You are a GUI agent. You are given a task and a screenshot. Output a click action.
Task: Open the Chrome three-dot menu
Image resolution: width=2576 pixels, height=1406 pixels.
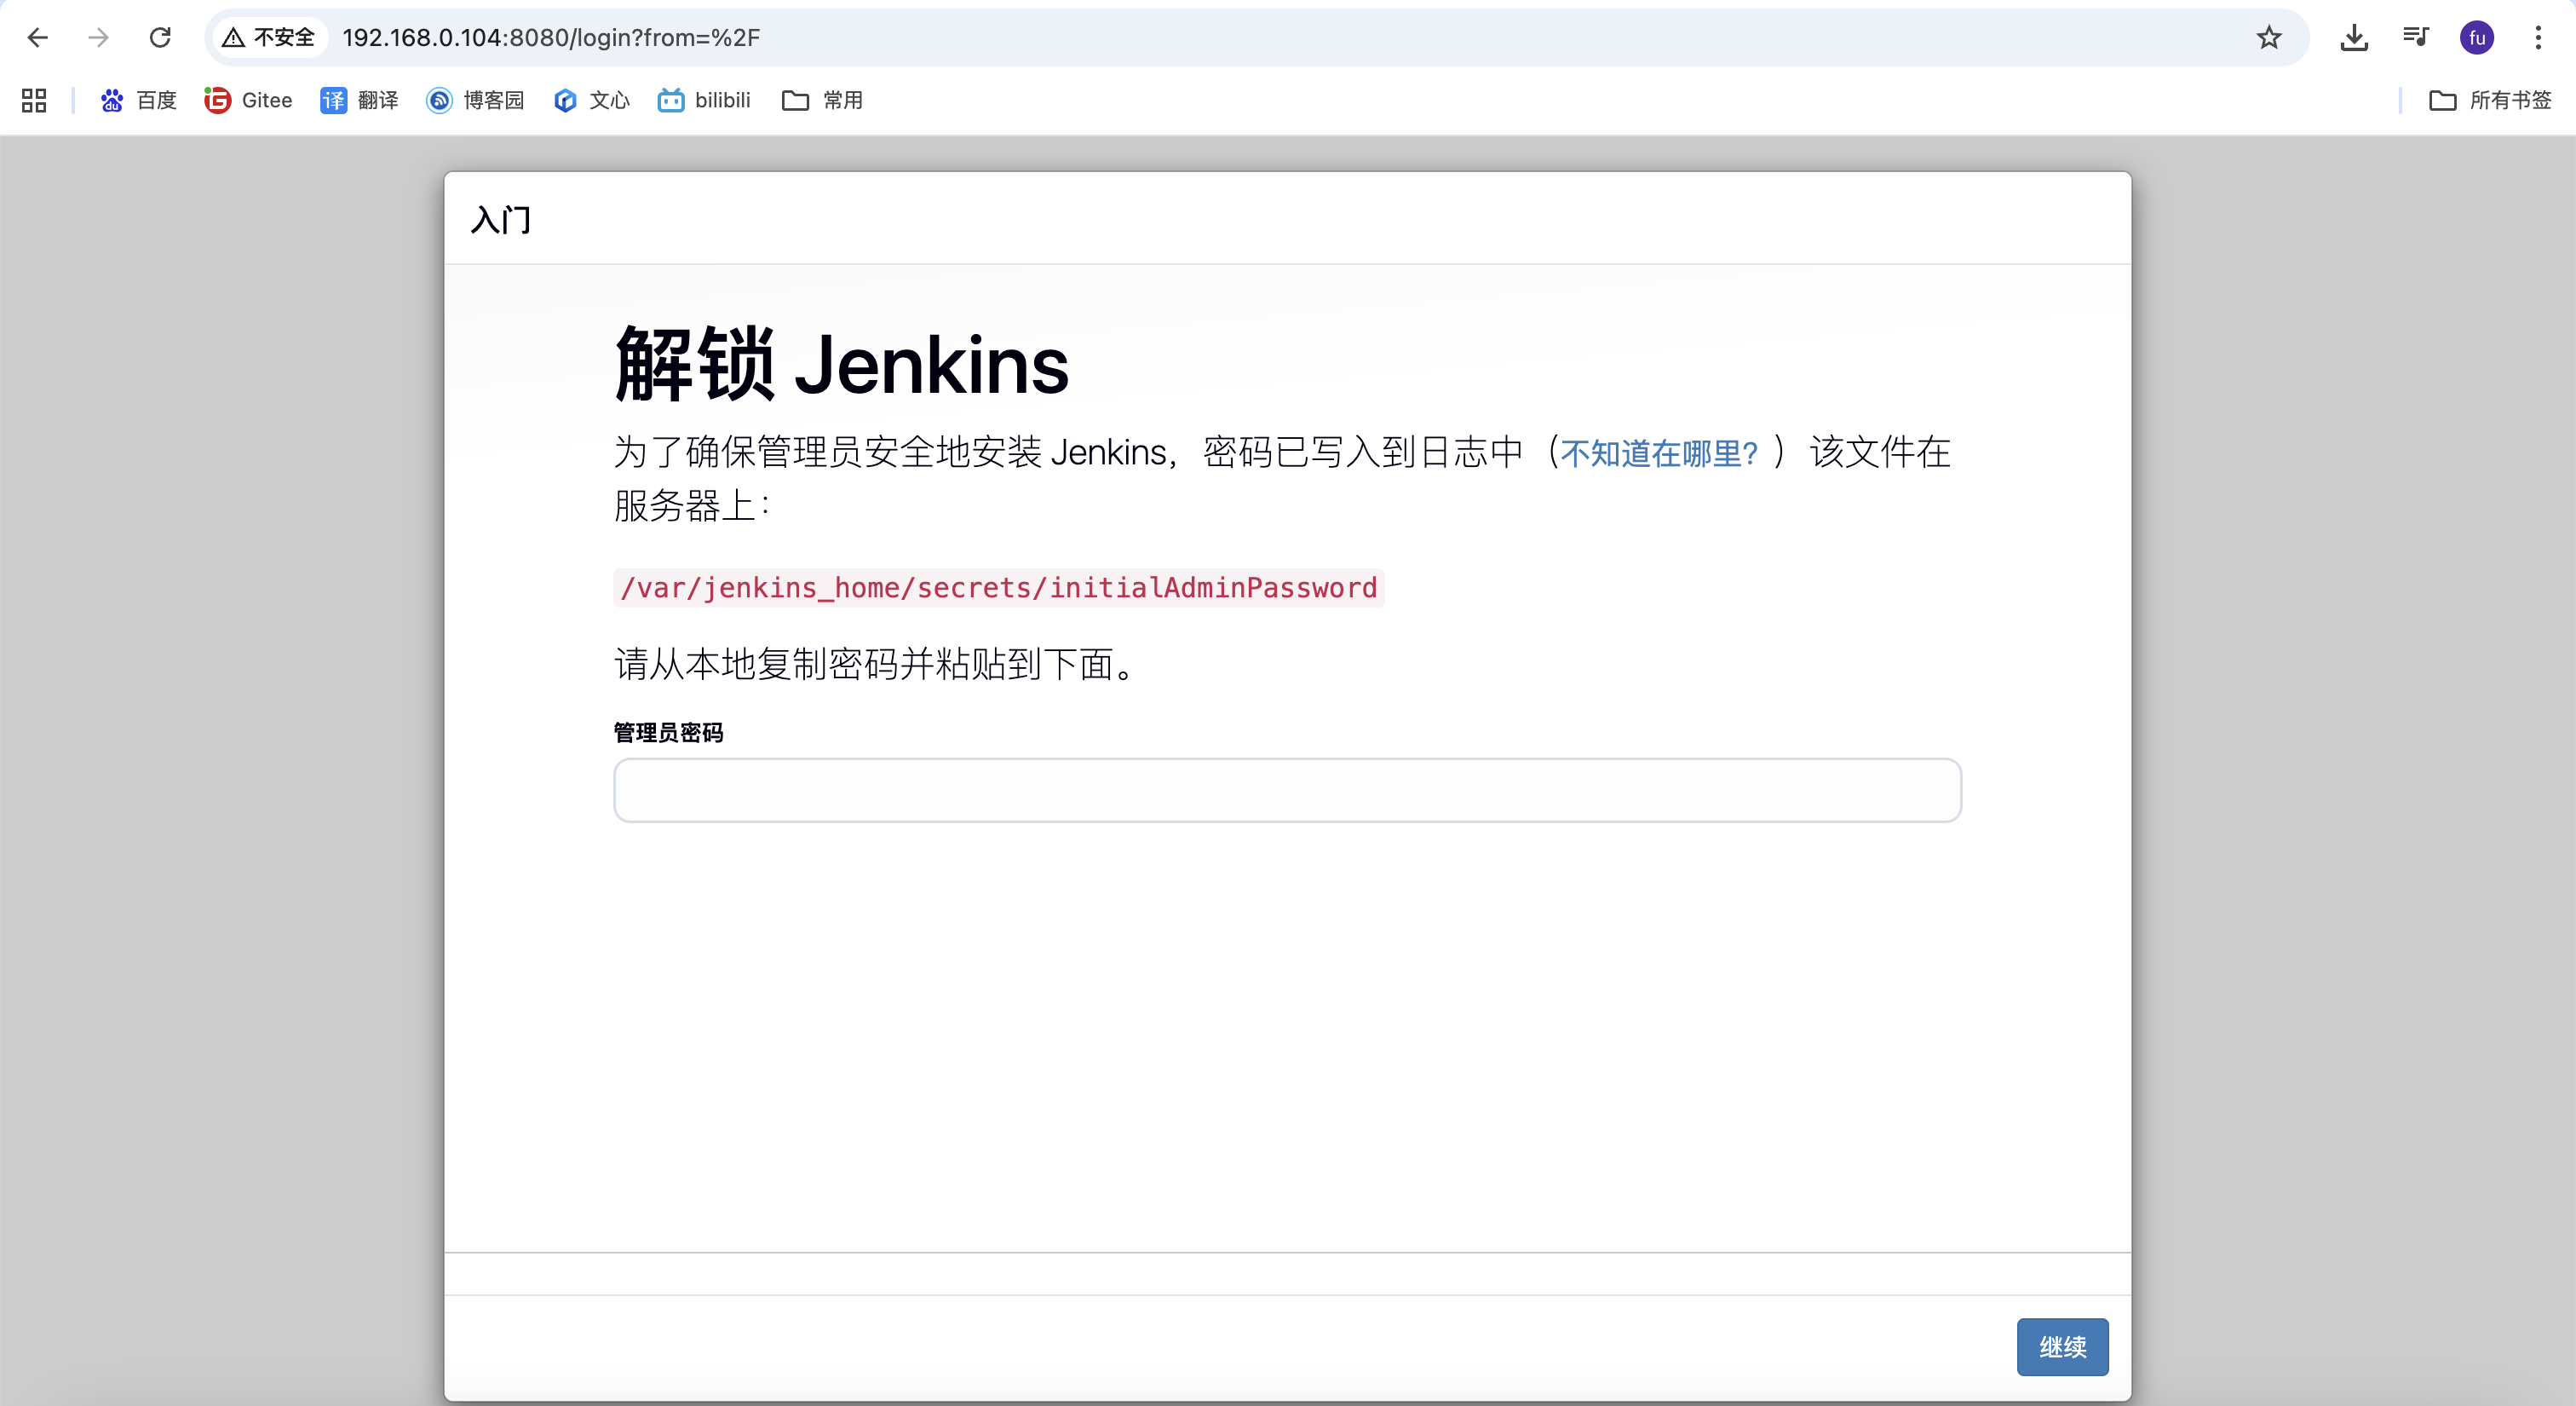coord(2538,38)
